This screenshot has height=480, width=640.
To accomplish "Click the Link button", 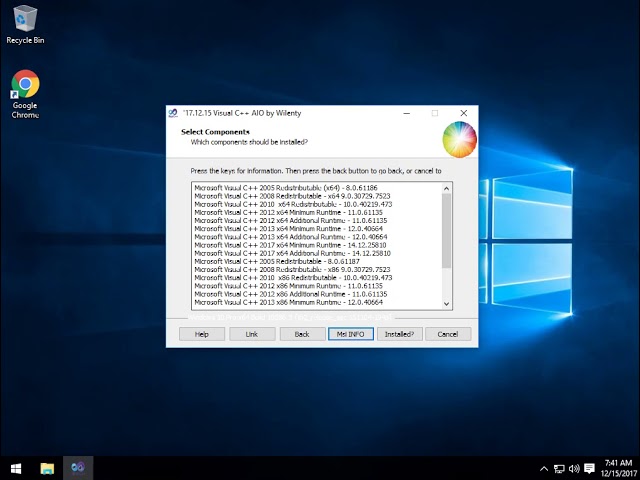I will point(252,334).
